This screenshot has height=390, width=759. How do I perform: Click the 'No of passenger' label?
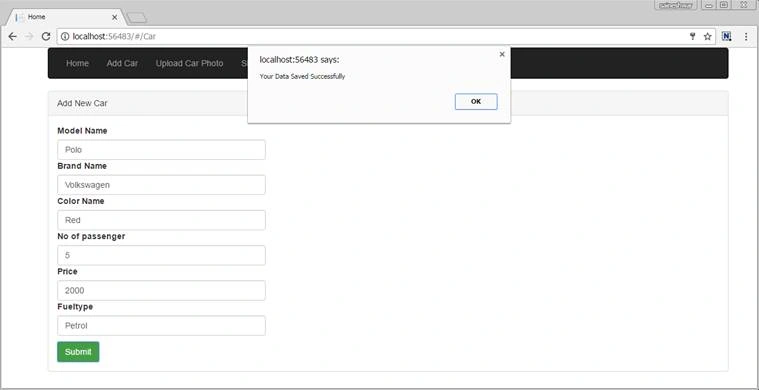[91, 236]
